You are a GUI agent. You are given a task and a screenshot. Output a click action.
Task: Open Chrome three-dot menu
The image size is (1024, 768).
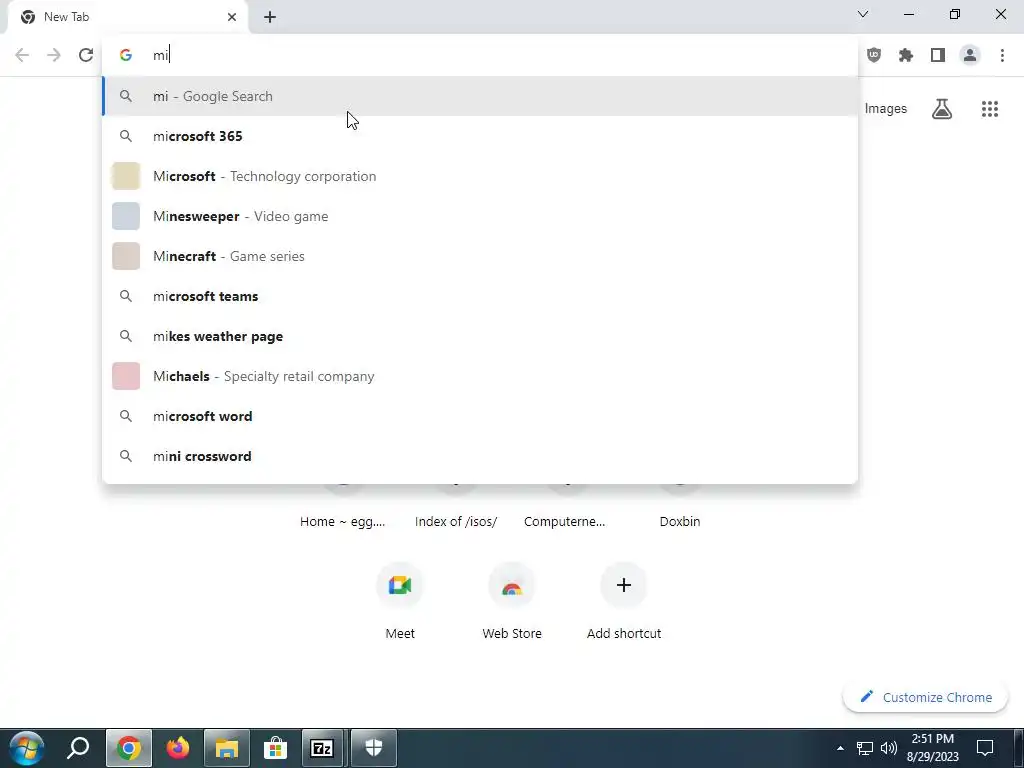[x=1002, y=55]
